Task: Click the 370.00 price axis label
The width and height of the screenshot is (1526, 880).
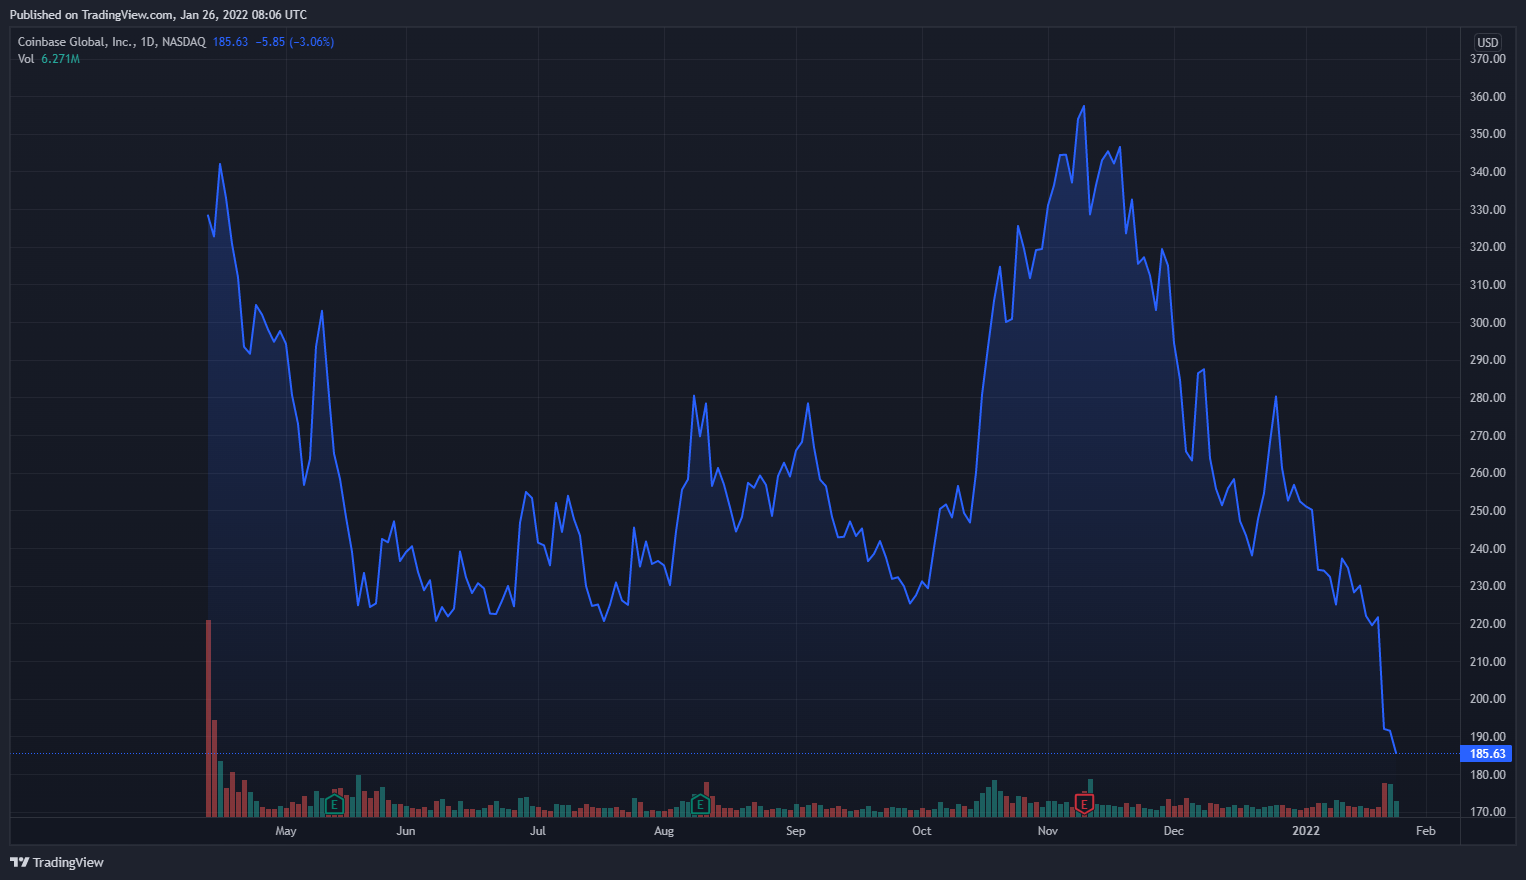Action: pyautogui.click(x=1488, y=59)
